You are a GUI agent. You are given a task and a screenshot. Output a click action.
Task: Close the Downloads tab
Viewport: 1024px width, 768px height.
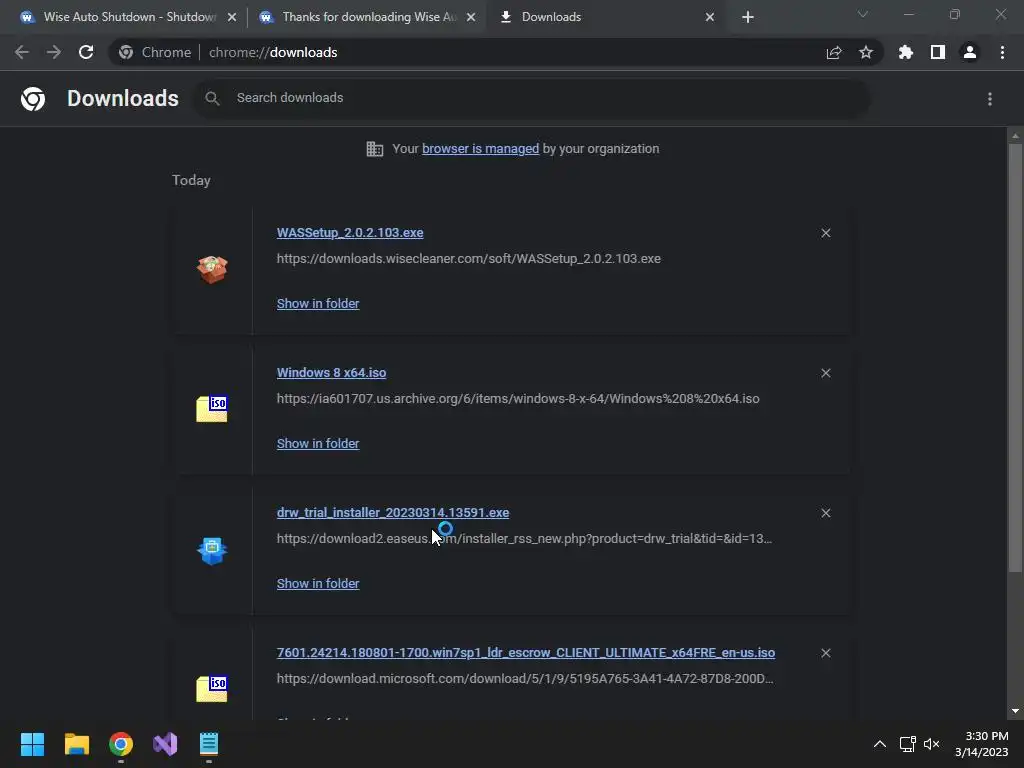click(x=710, y=17)
